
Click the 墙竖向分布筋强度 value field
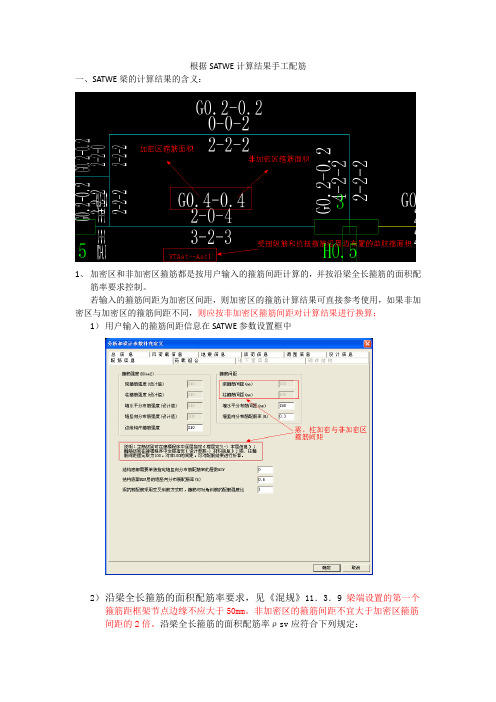point(194,416)
